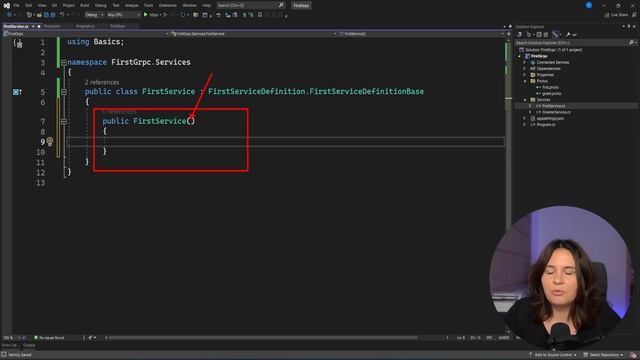Select Program.cs in Solution Explorer
The image size is (640, 360).
(x=546, y=125)
